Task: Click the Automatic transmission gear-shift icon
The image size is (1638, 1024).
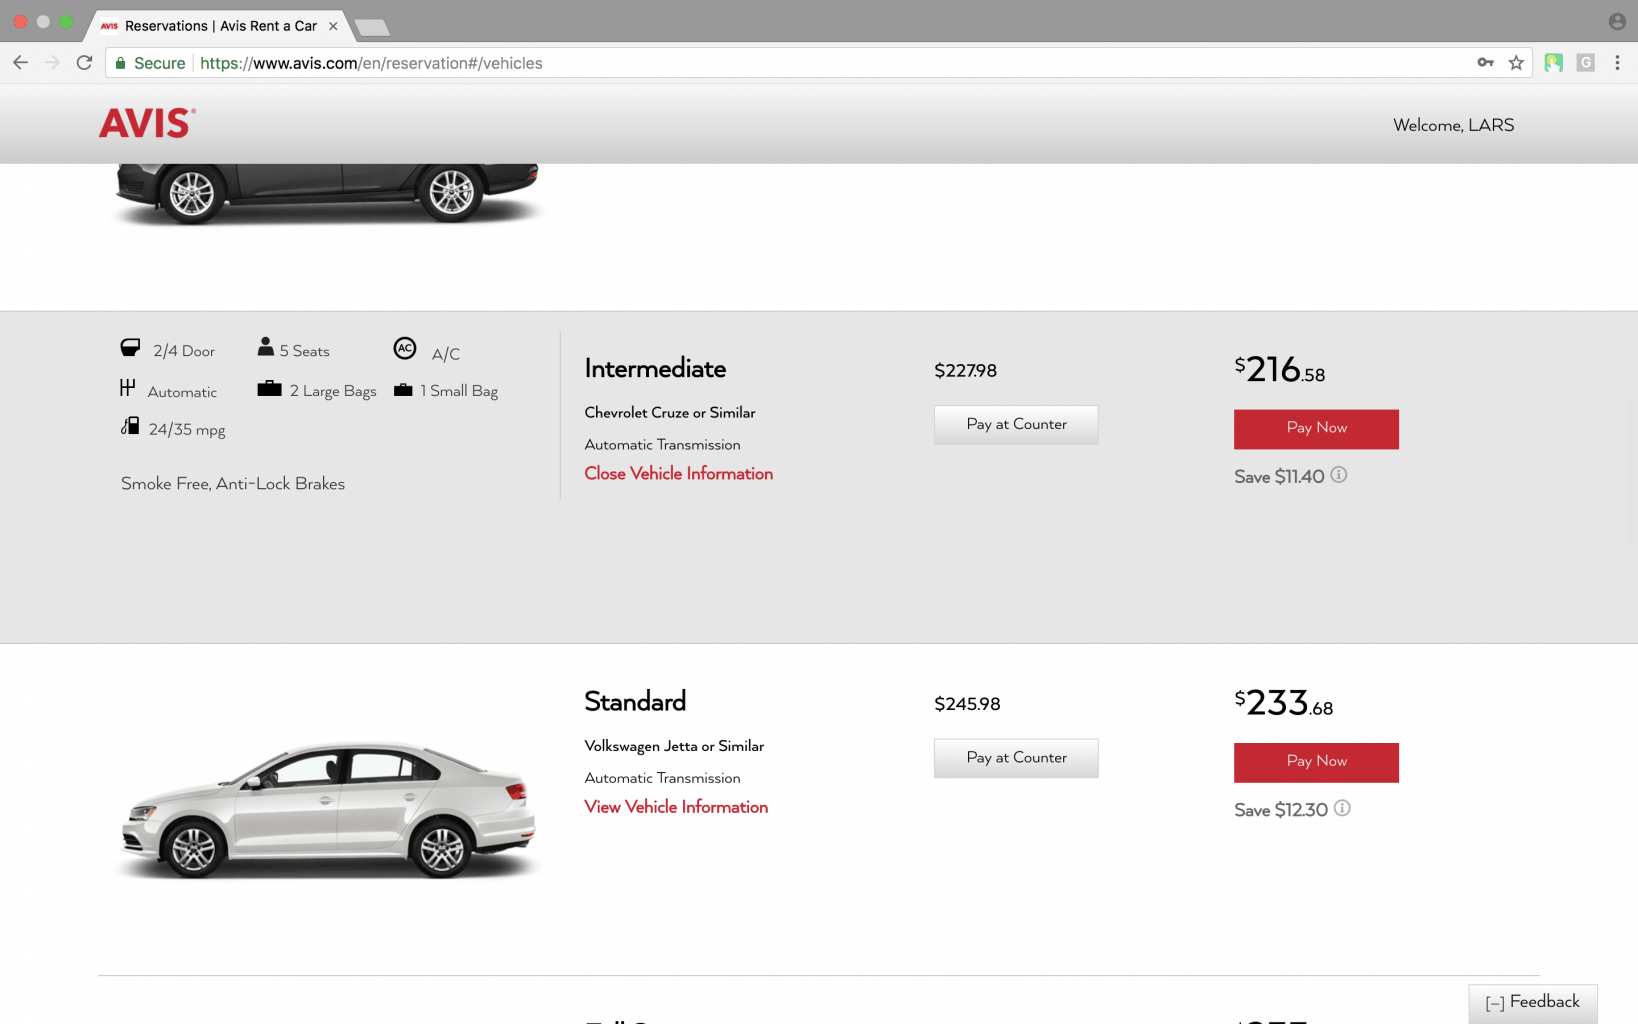Action: click(130, 388)
